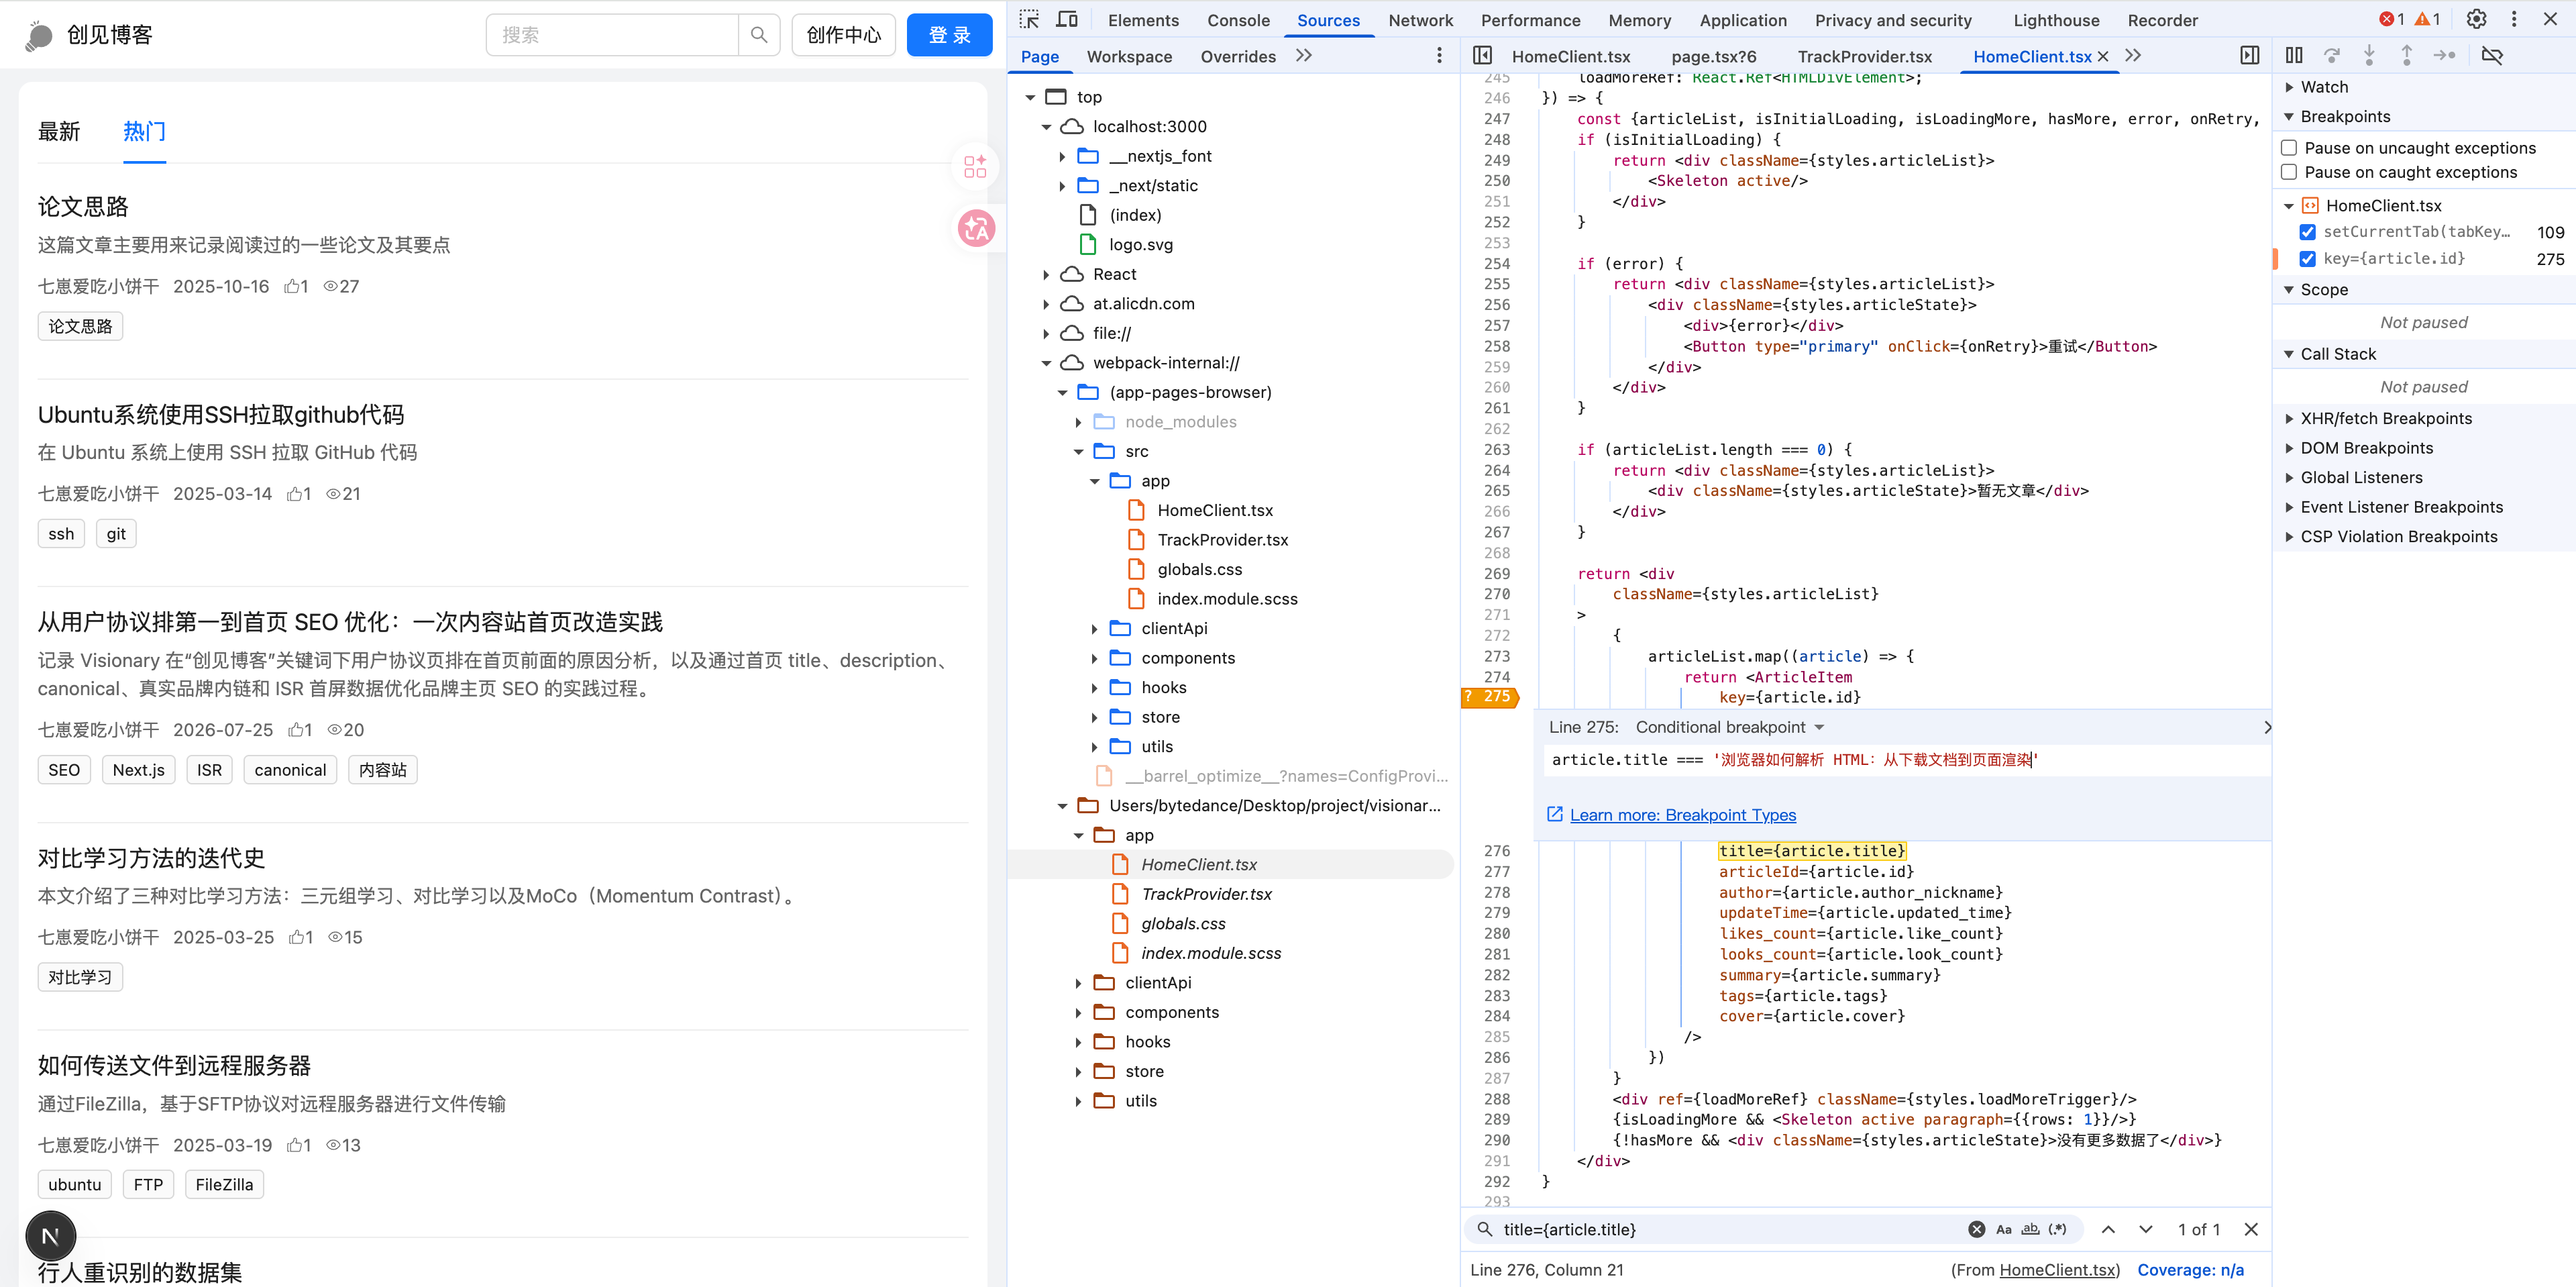Click the pink translate floating icon
The height and width of the screenshot is (1287, 2576).
pyautogui.click(x=976, y=229)
